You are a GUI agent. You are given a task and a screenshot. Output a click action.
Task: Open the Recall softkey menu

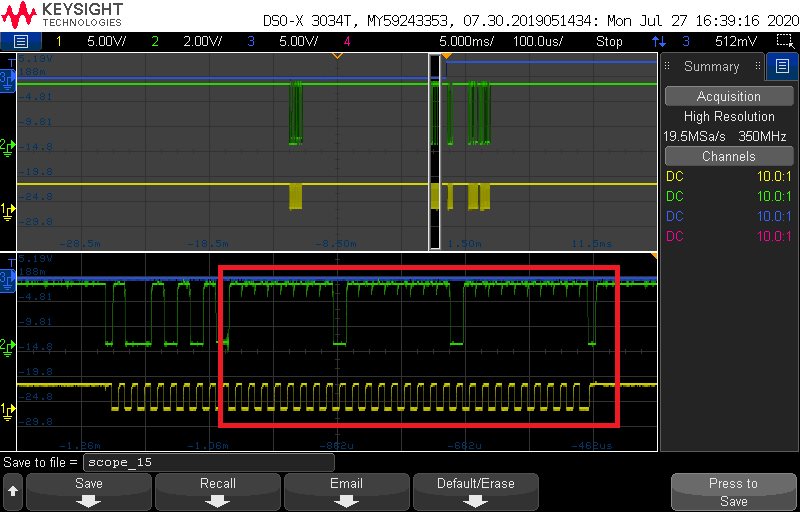[218, 492]
